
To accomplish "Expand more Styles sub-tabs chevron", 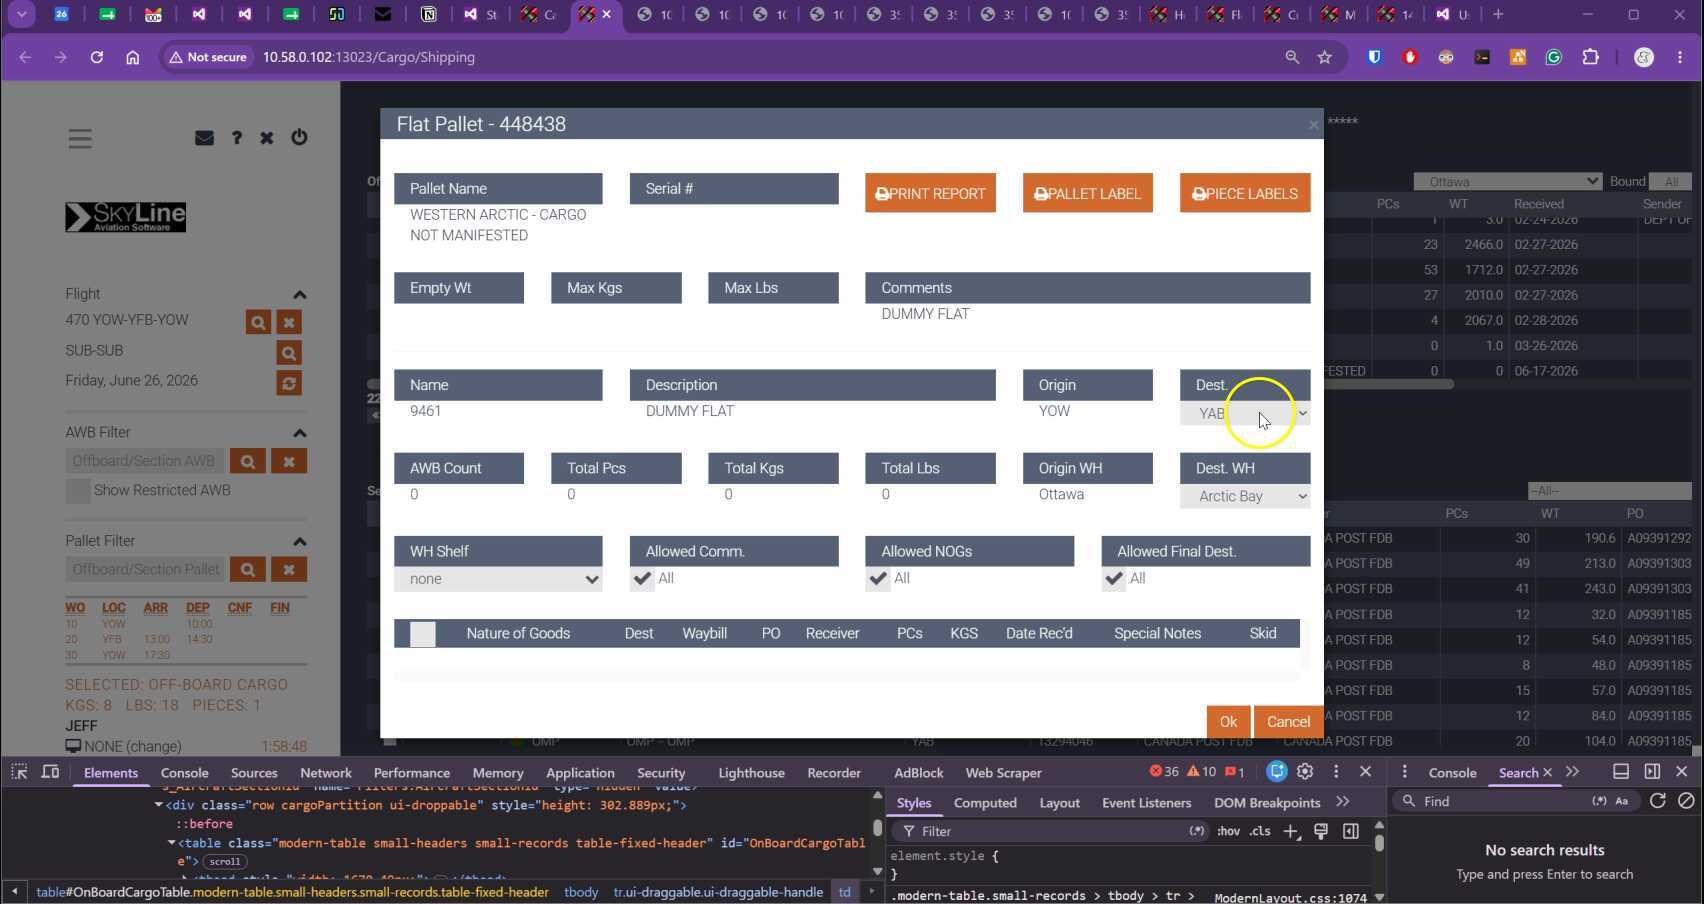I will (x=1343, y=802).
